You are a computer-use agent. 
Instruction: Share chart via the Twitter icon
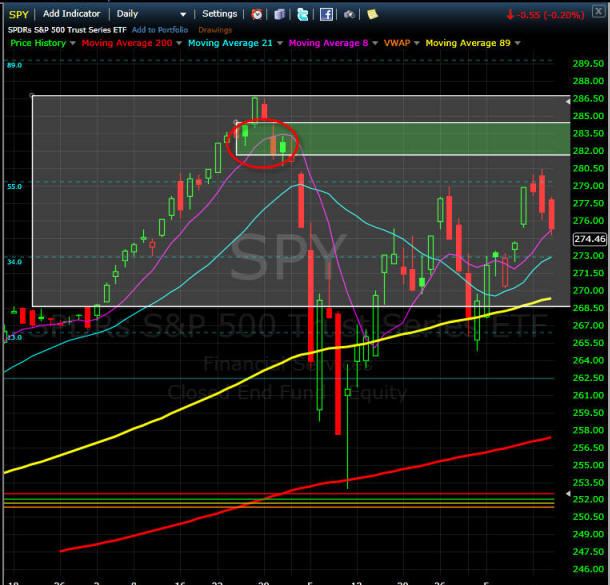click(x=302, y=14)
